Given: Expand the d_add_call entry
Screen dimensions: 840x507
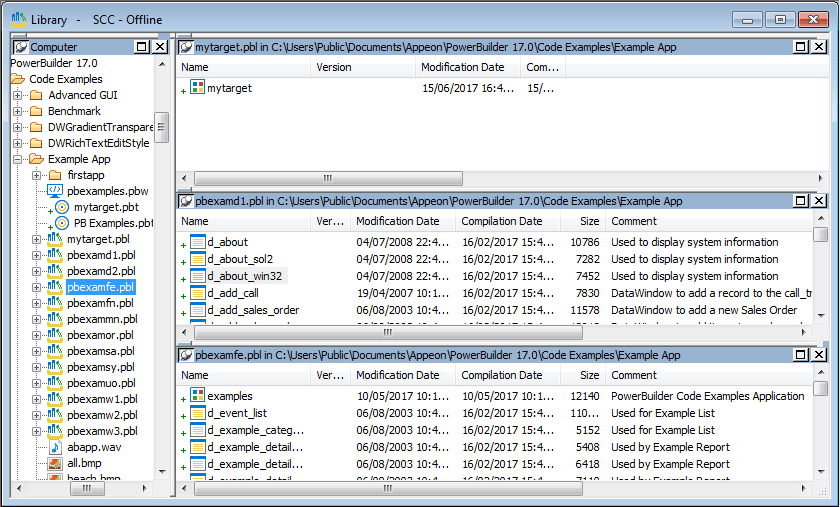Looking at the screenshot, I should [x=183, y=295].
